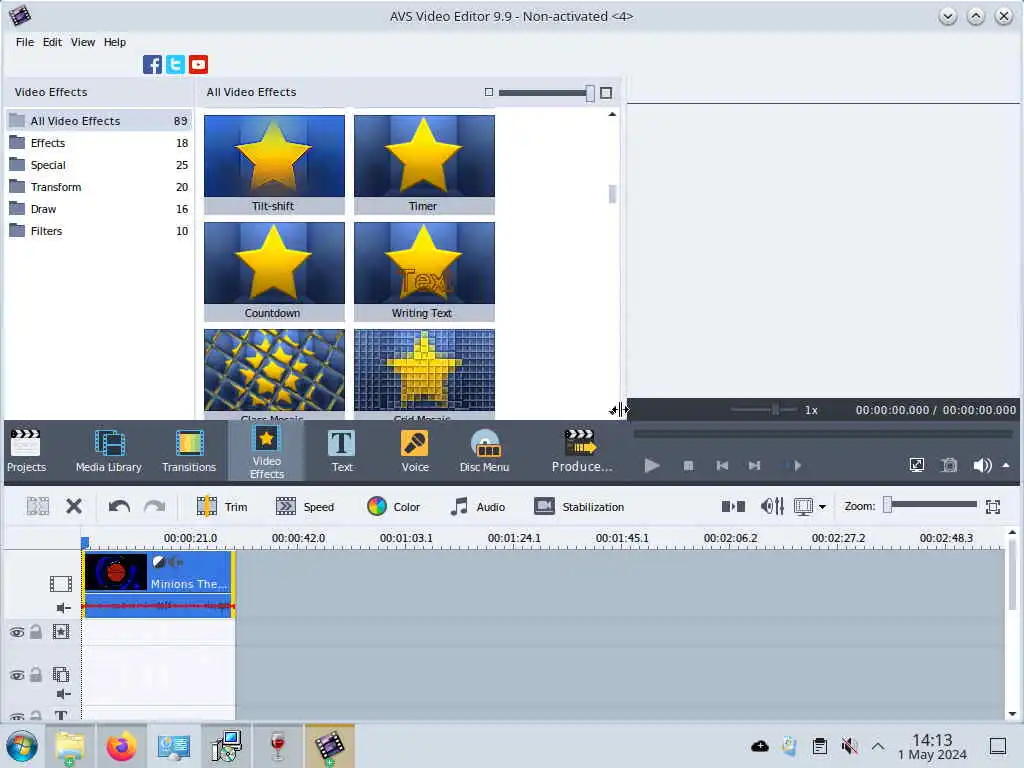Toggle the preview volume speaker
The image size is (1024, 768).
[x=982, y=465]
